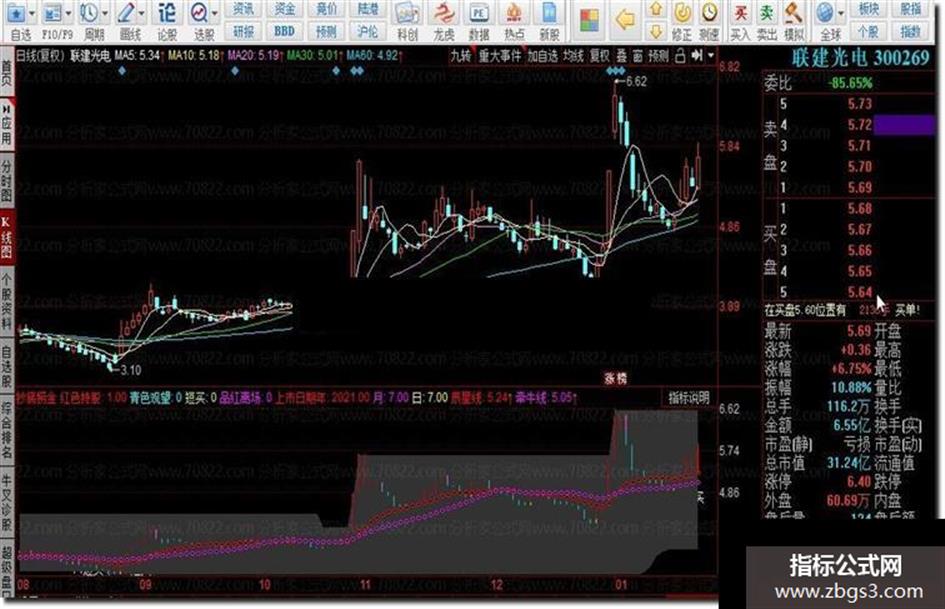Switch to the 自选股 watchlist side tab
This screenshot has width=945, height=609.
(x=7, y=366)
